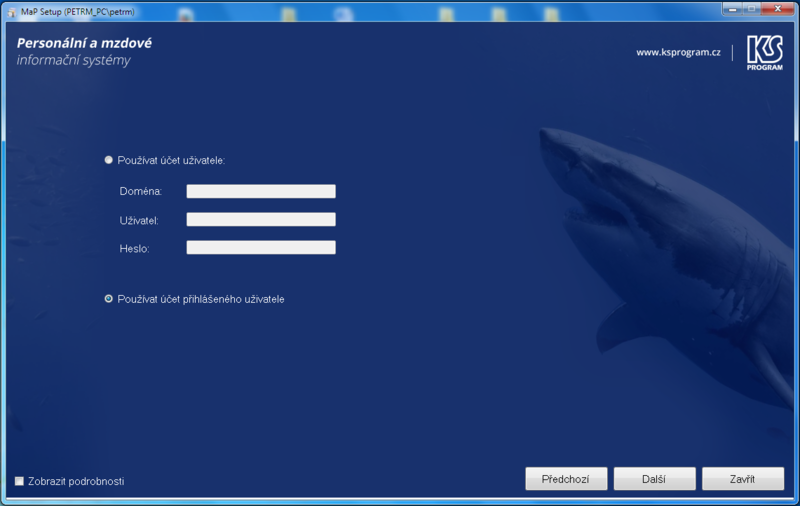Click the KS Program logo
Image resolution: width=800 pixels, height=506 pixels.
[x=764, y=53]
